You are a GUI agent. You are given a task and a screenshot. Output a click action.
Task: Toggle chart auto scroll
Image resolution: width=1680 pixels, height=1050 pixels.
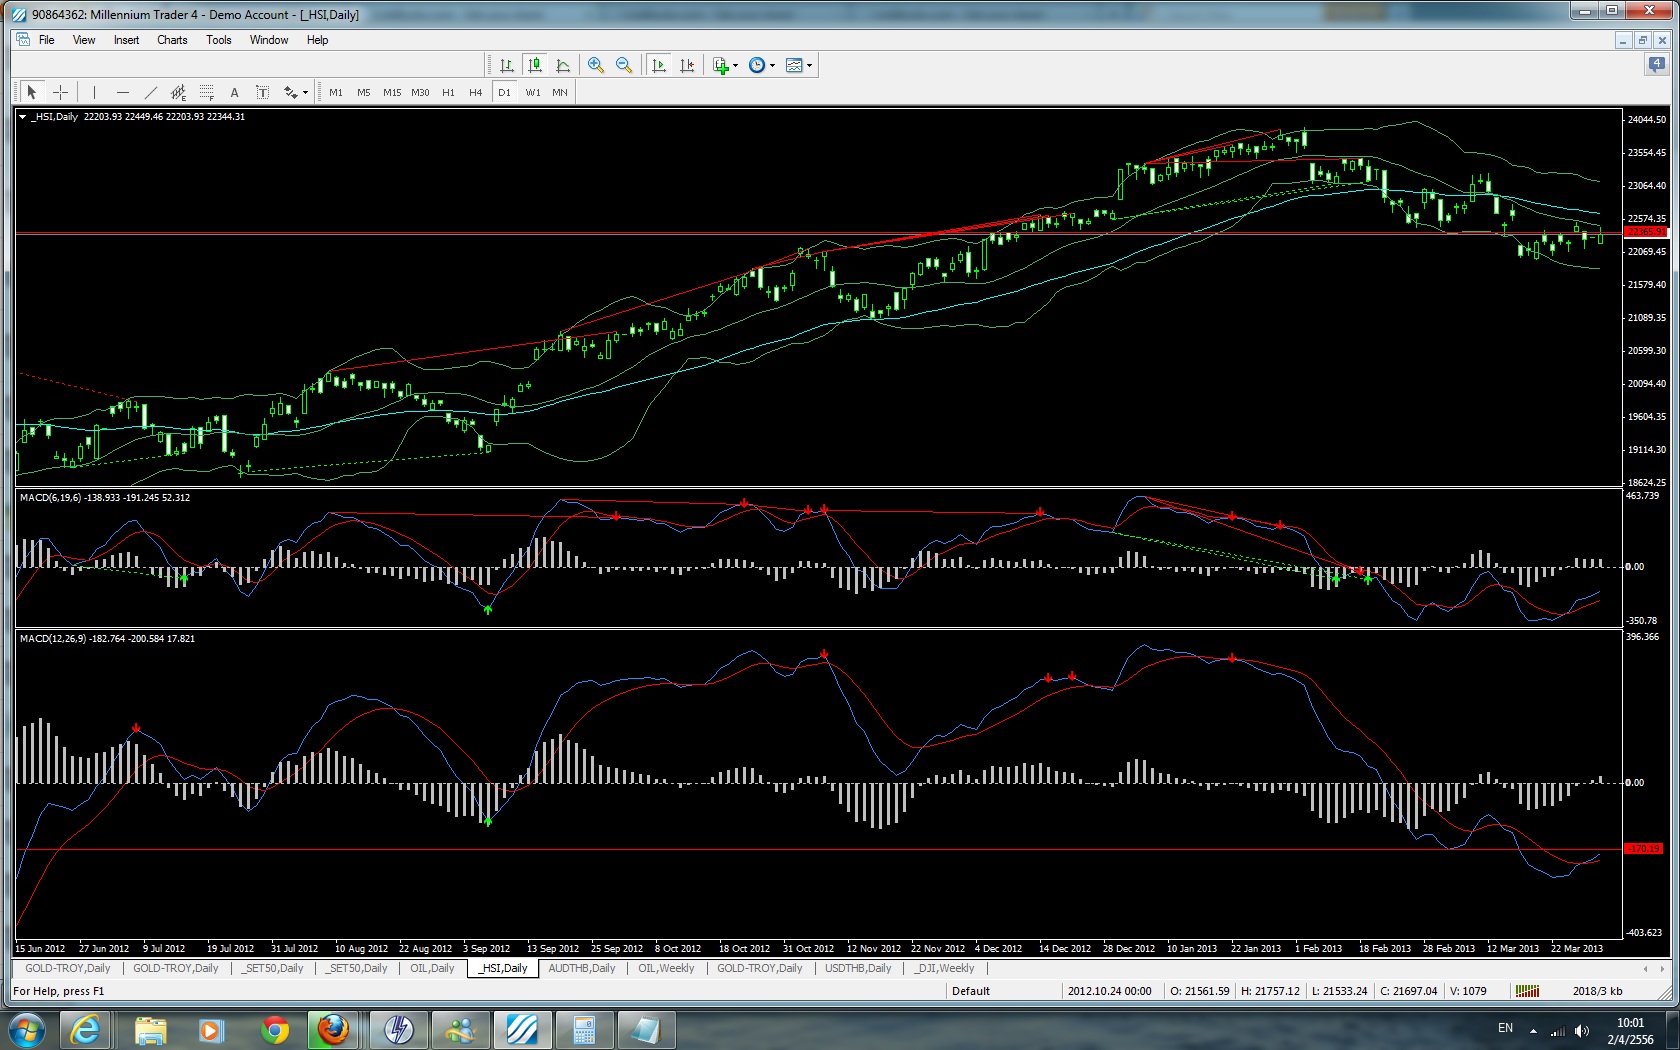pyautogui.click(x=658, y=65)
